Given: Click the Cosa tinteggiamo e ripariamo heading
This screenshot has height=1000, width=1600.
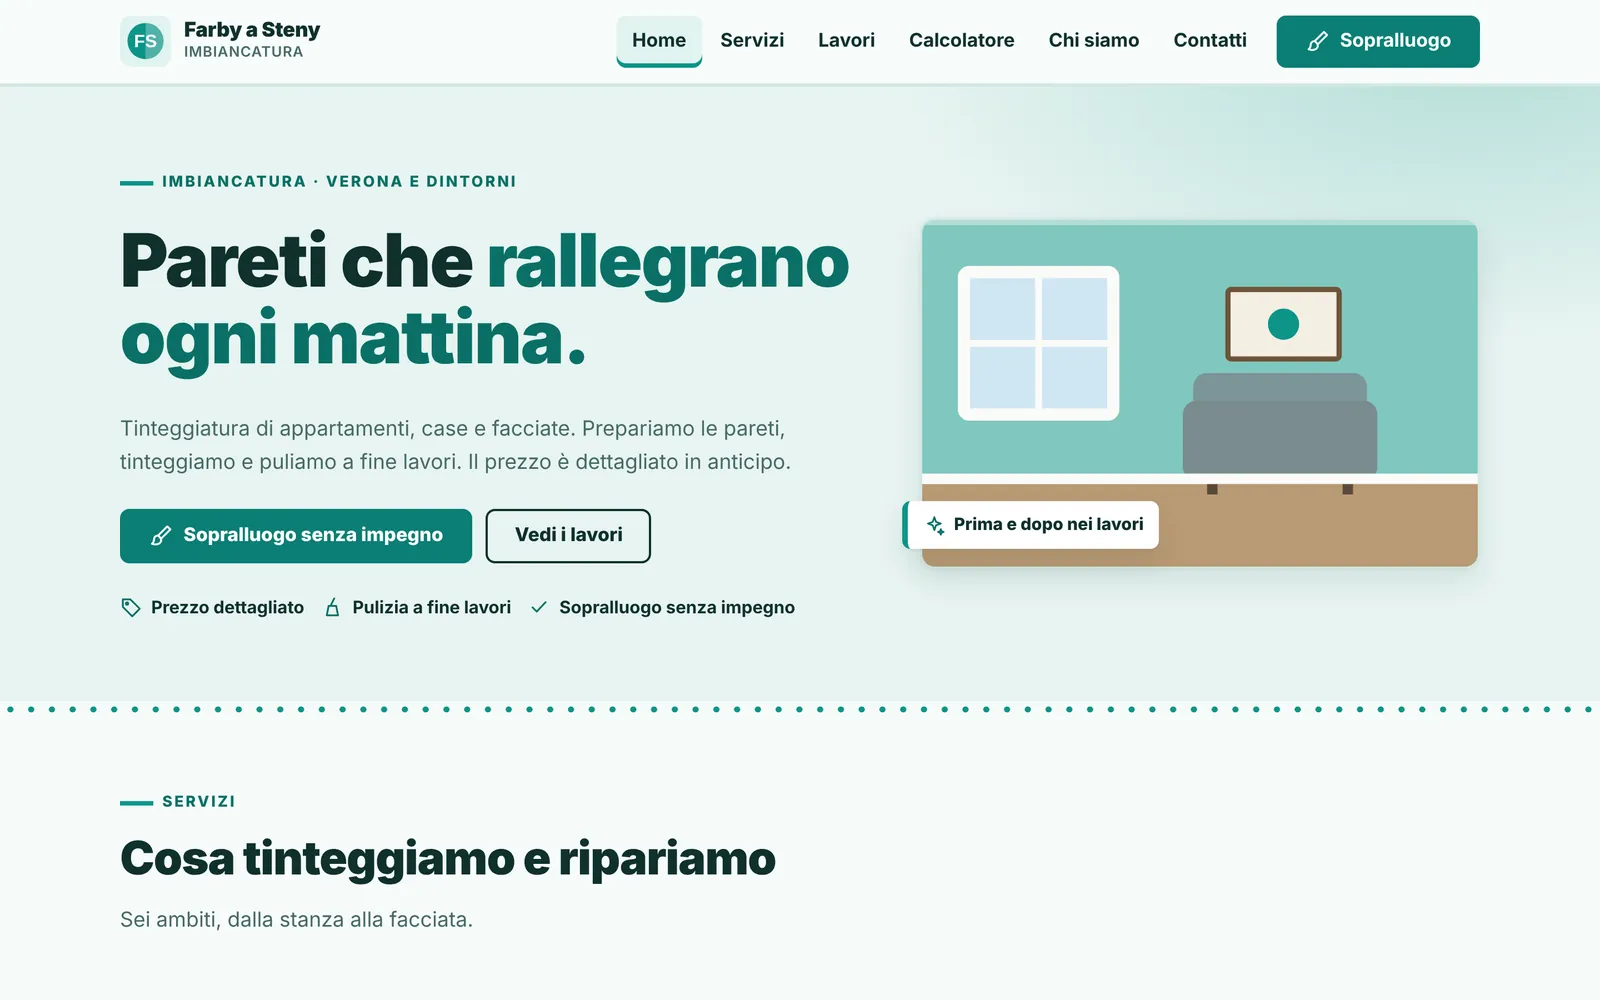Looking at the screenshot, I should click(x=448, y=859).
